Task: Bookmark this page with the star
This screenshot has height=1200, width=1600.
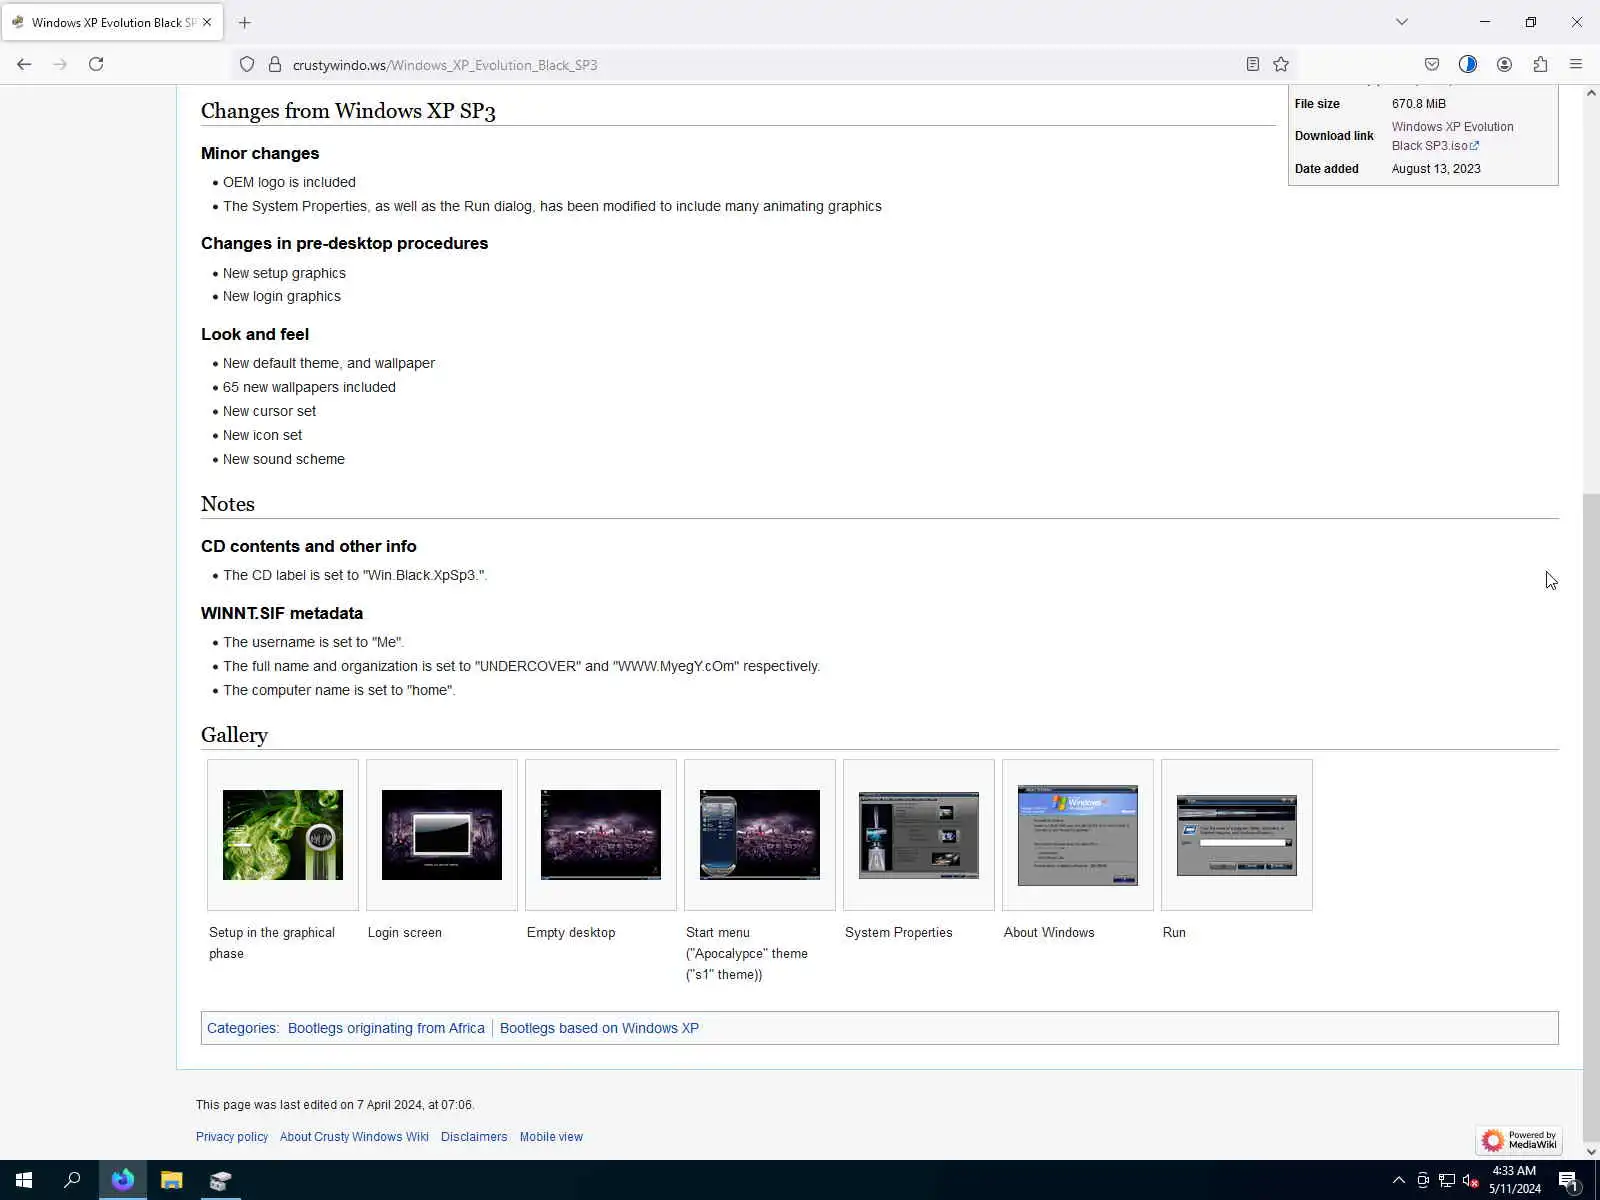Action: coord(1281,64)
